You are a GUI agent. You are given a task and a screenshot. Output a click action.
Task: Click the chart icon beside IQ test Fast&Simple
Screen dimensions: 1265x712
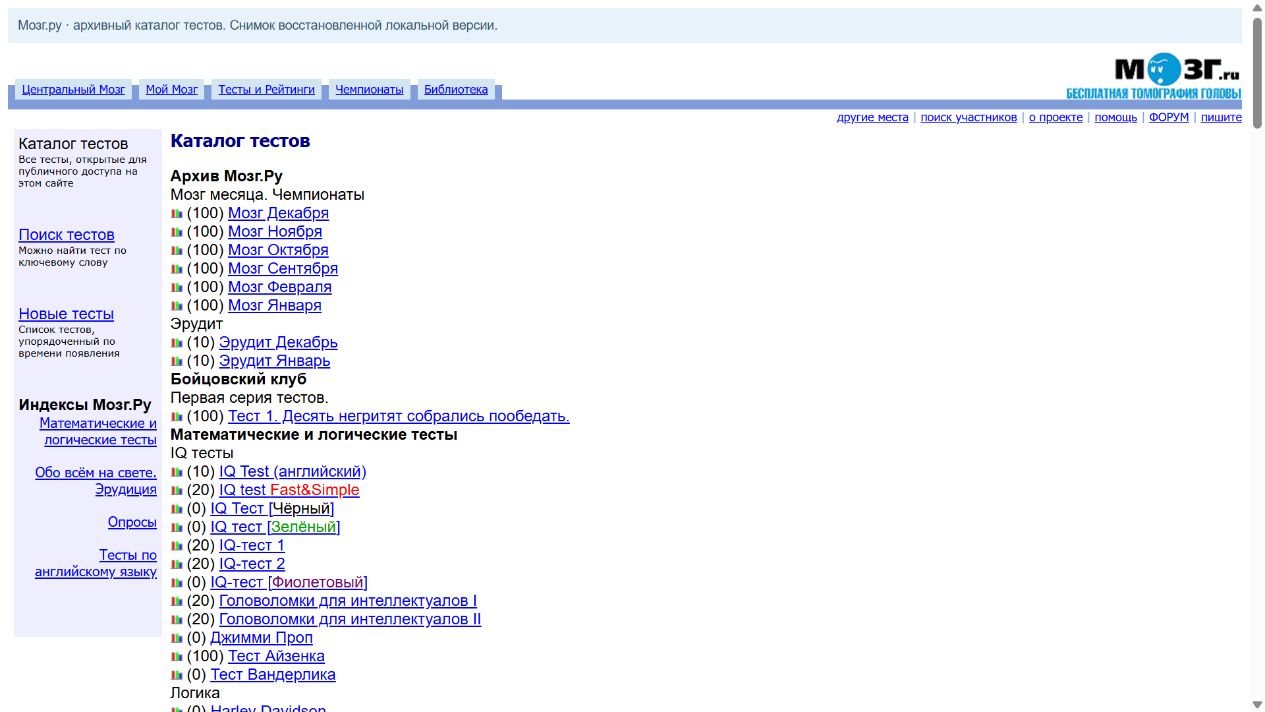click(x=177, y=490)
